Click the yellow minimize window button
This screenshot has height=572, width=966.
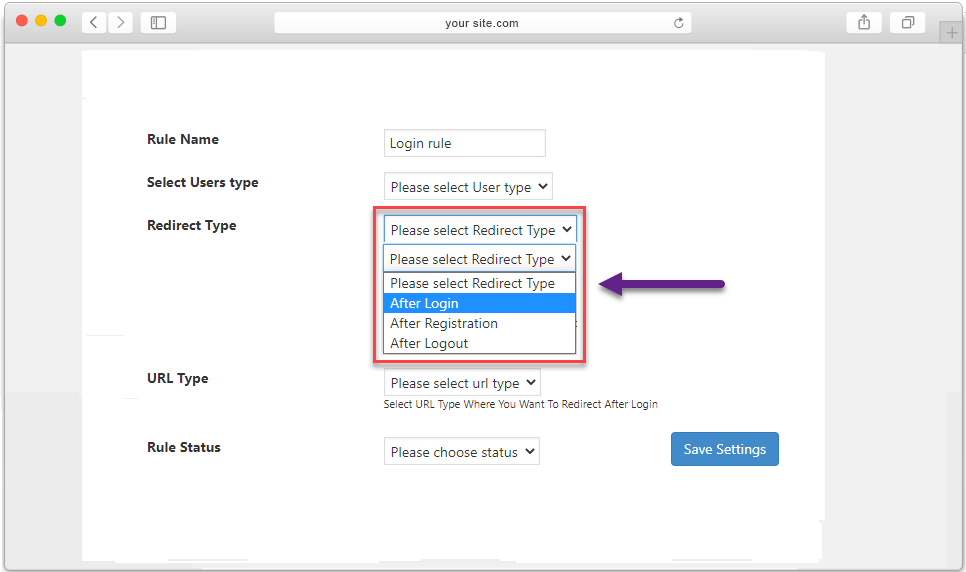(41, 21)
